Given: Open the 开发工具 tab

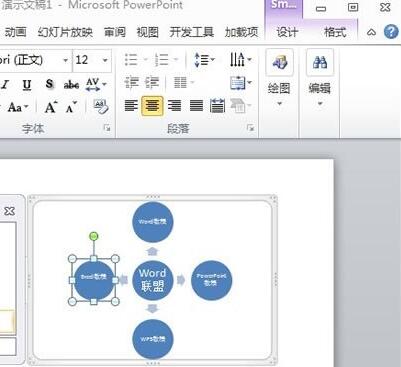Looking at the screenshot, I should pos(192,32).
